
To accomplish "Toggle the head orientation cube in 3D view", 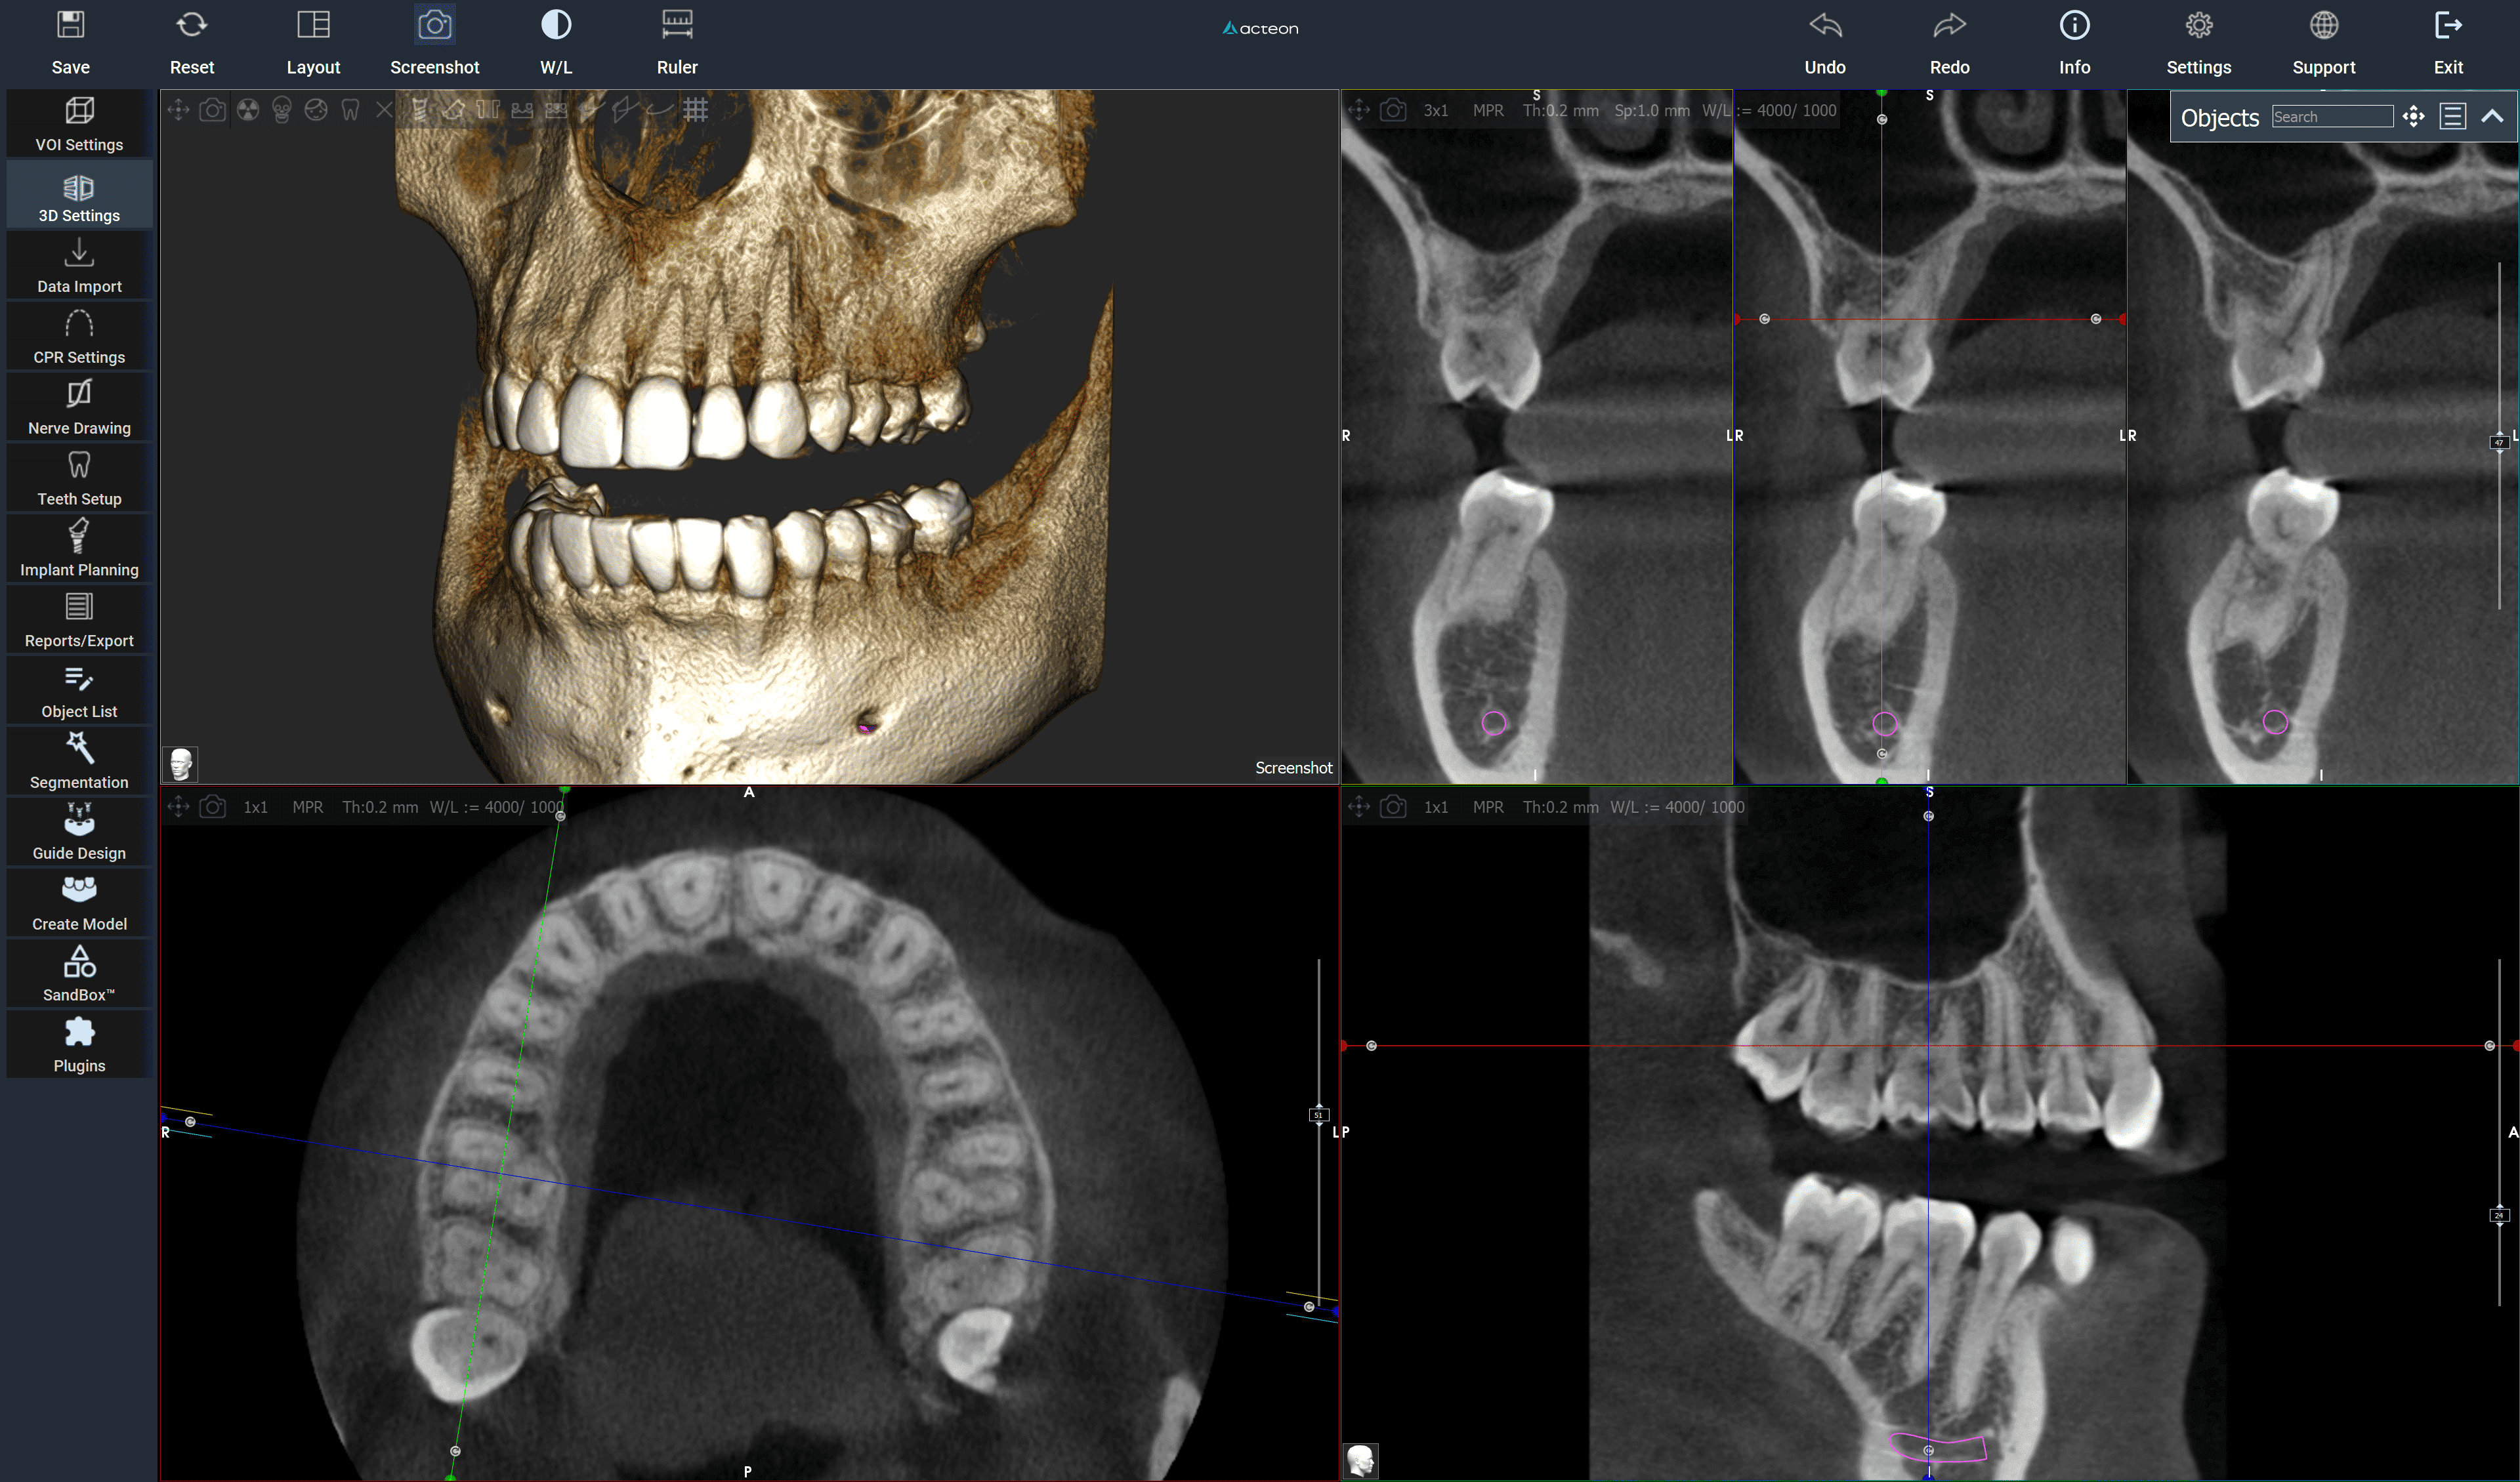I will pyautogui.click(x=181, y=764).
